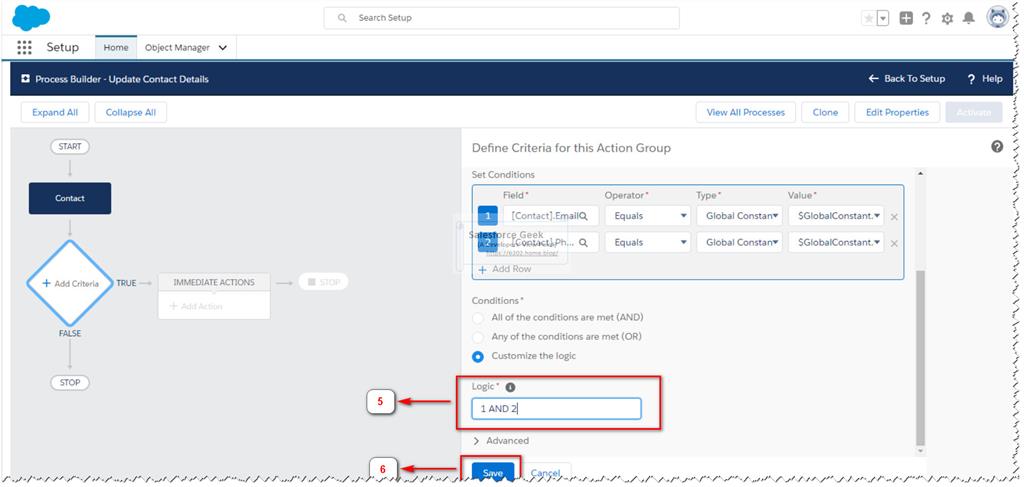
Task: Open the favorites list dropdown arrow
Action: (883, 18)
